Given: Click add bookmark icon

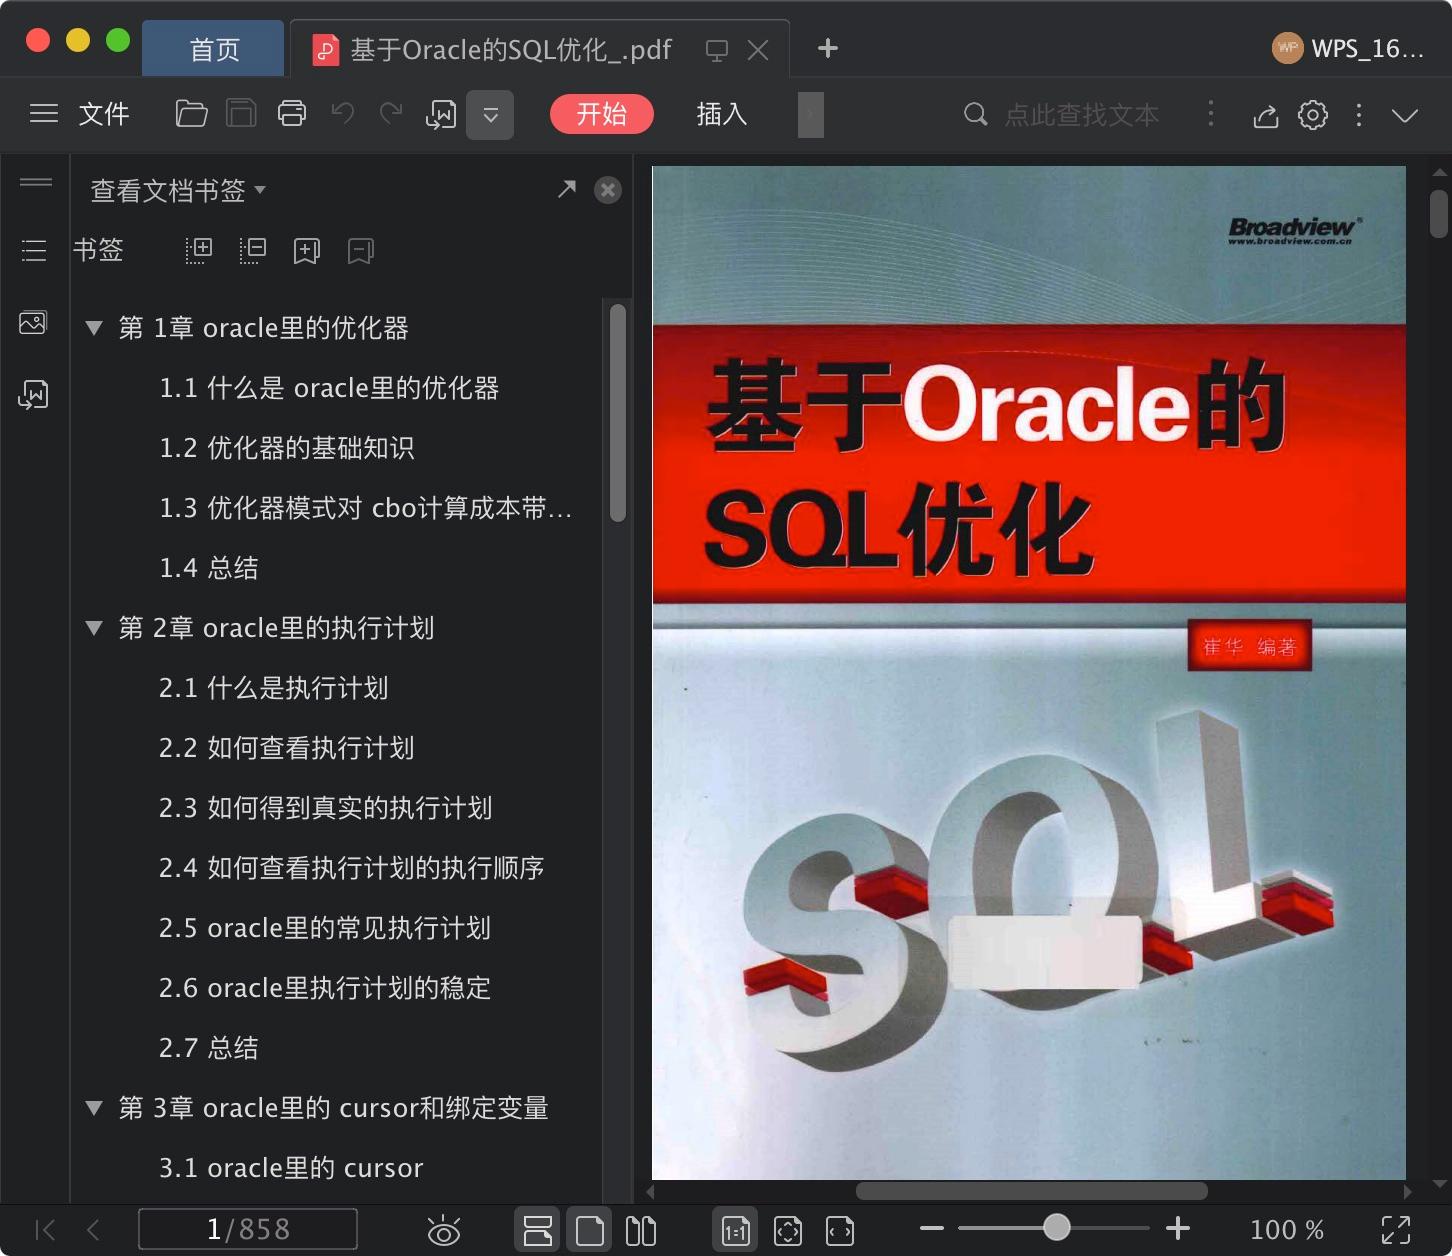Looking at the screenshot, I should [x=307, y=250].
